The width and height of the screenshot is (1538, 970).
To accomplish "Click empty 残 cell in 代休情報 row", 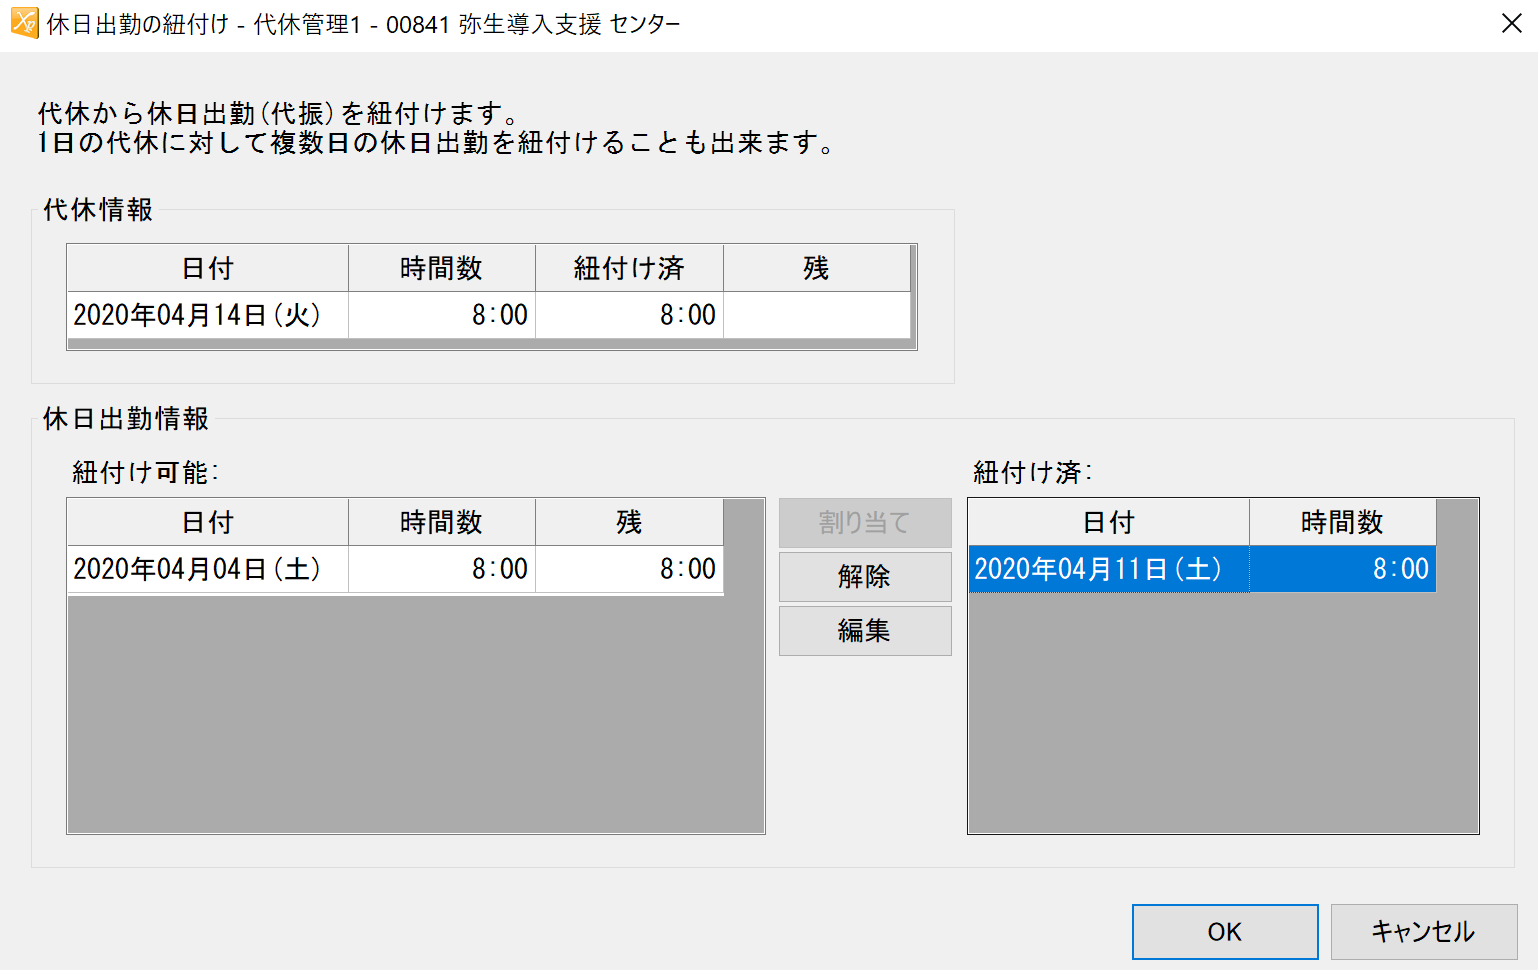I will point(817,315).
